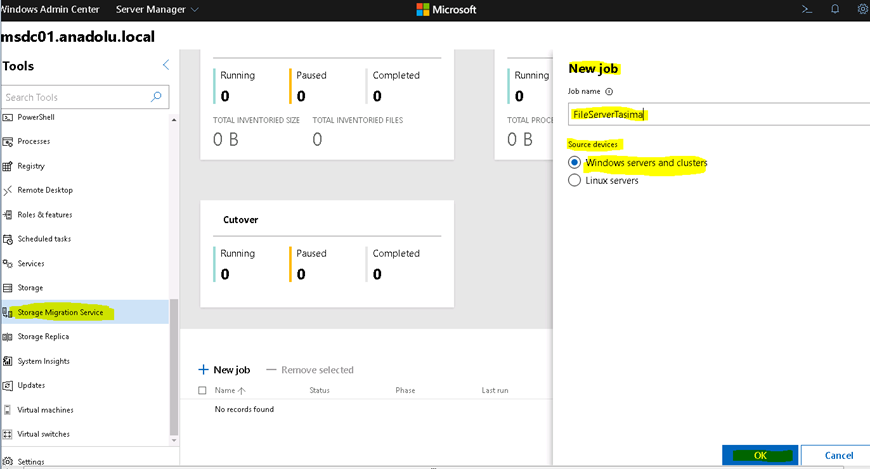Open System Insights tool

pyautogui.click(x=44, y=361)
